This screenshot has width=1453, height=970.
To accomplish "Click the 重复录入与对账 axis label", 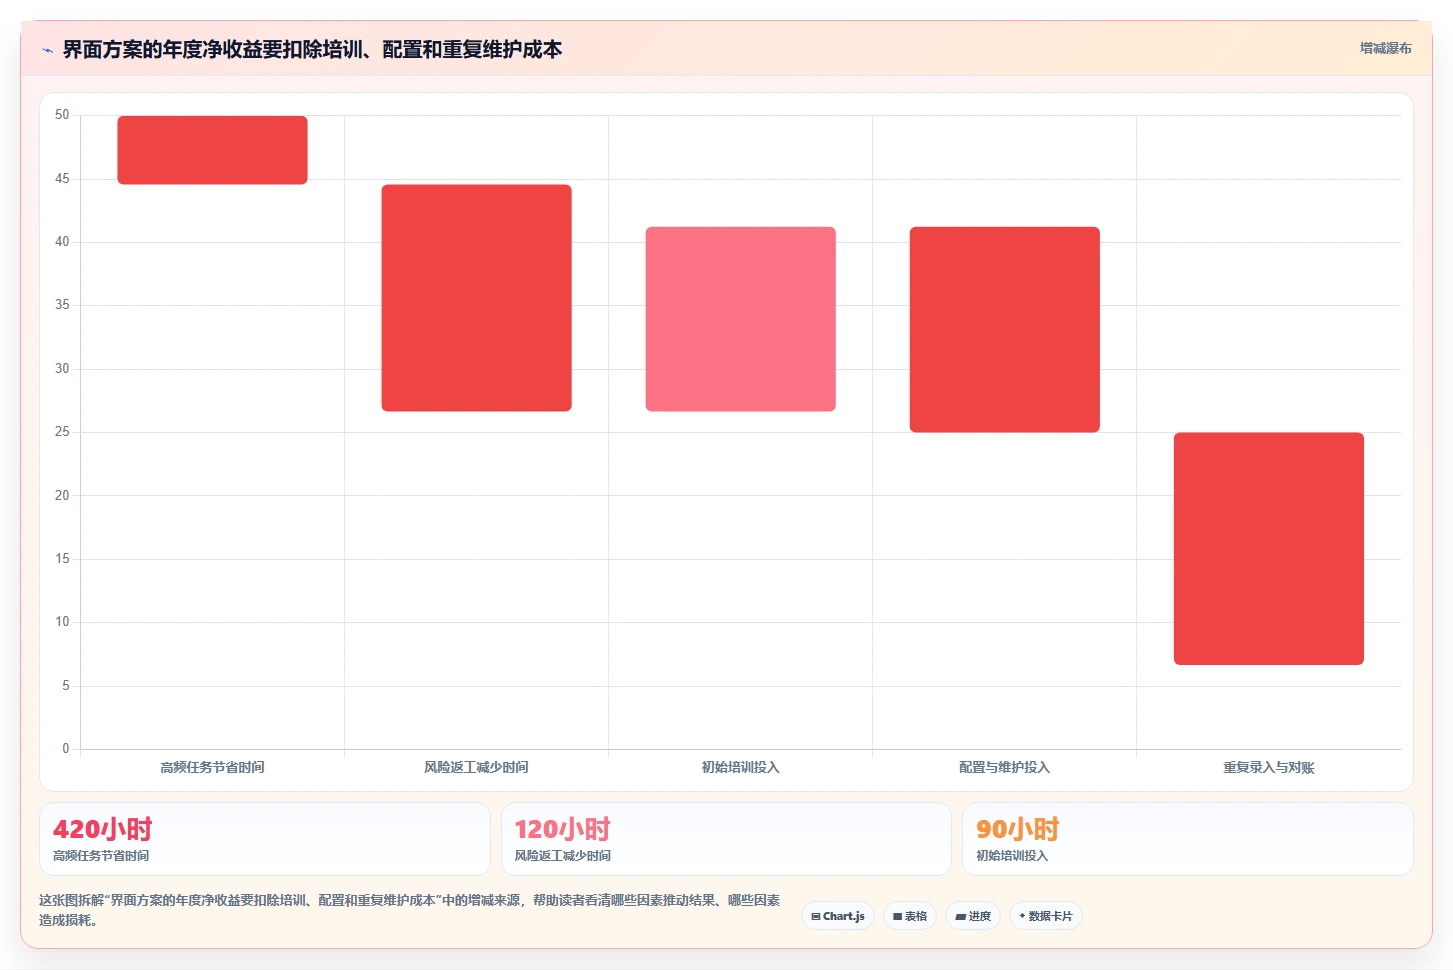I will (x=1268, y=767).
